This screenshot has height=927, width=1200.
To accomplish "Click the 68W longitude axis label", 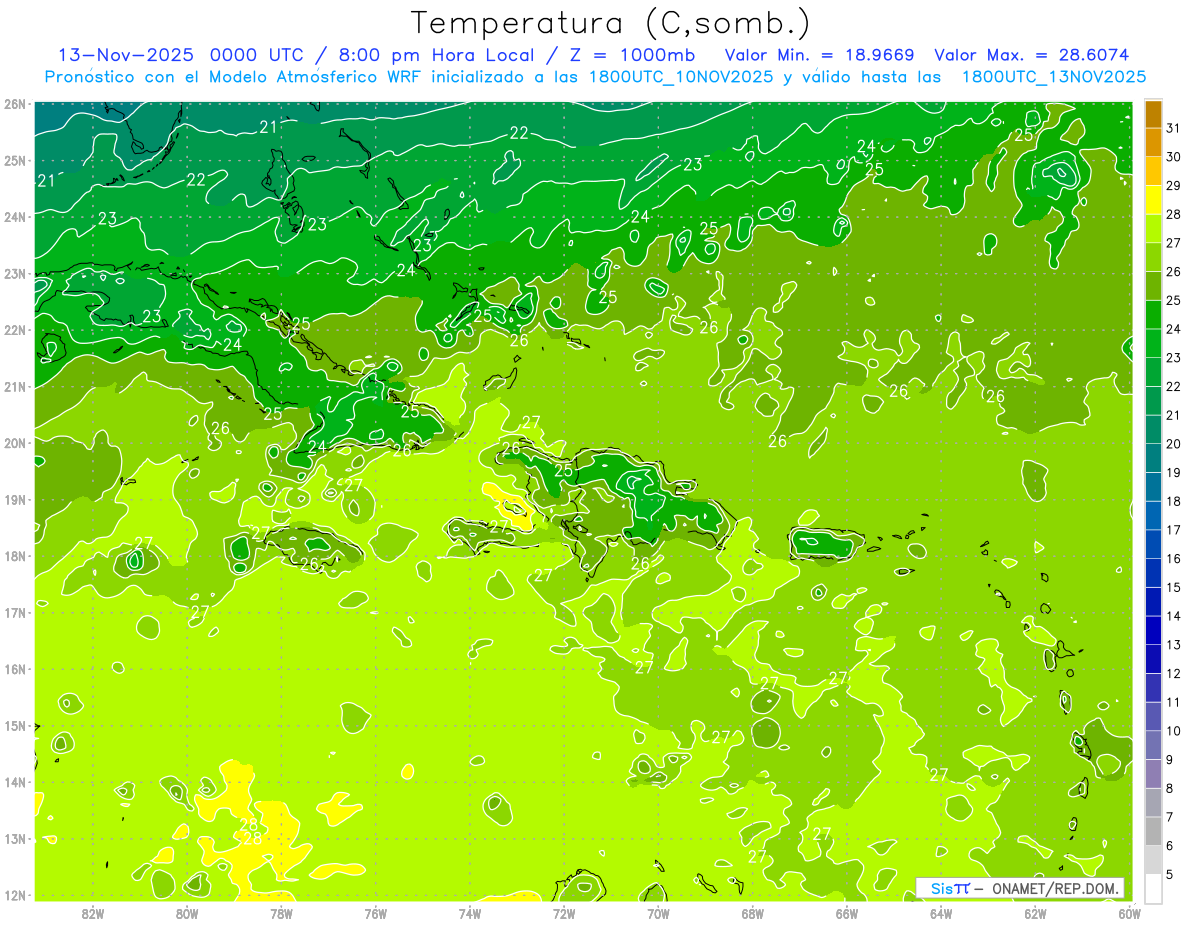I will [752, 912].
